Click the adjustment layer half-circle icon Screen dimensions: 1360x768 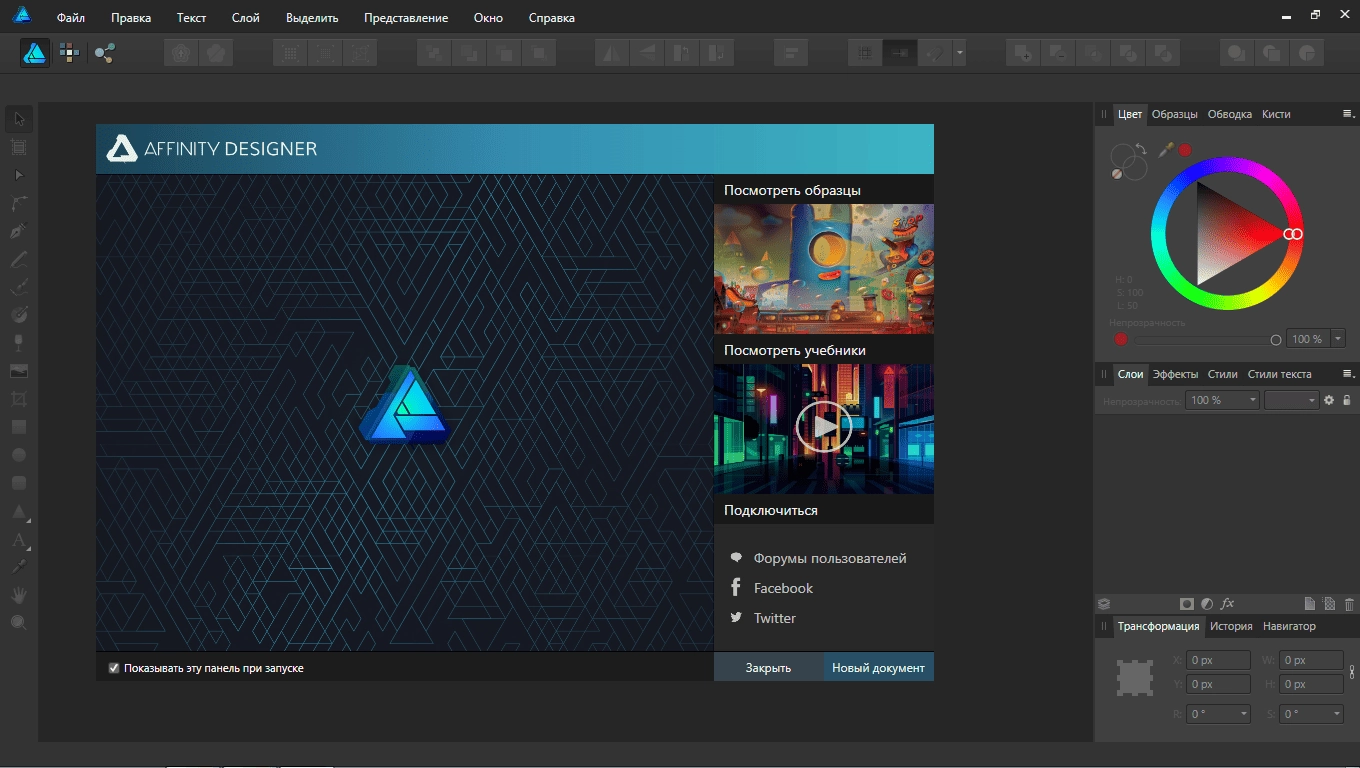(1207, 604)
